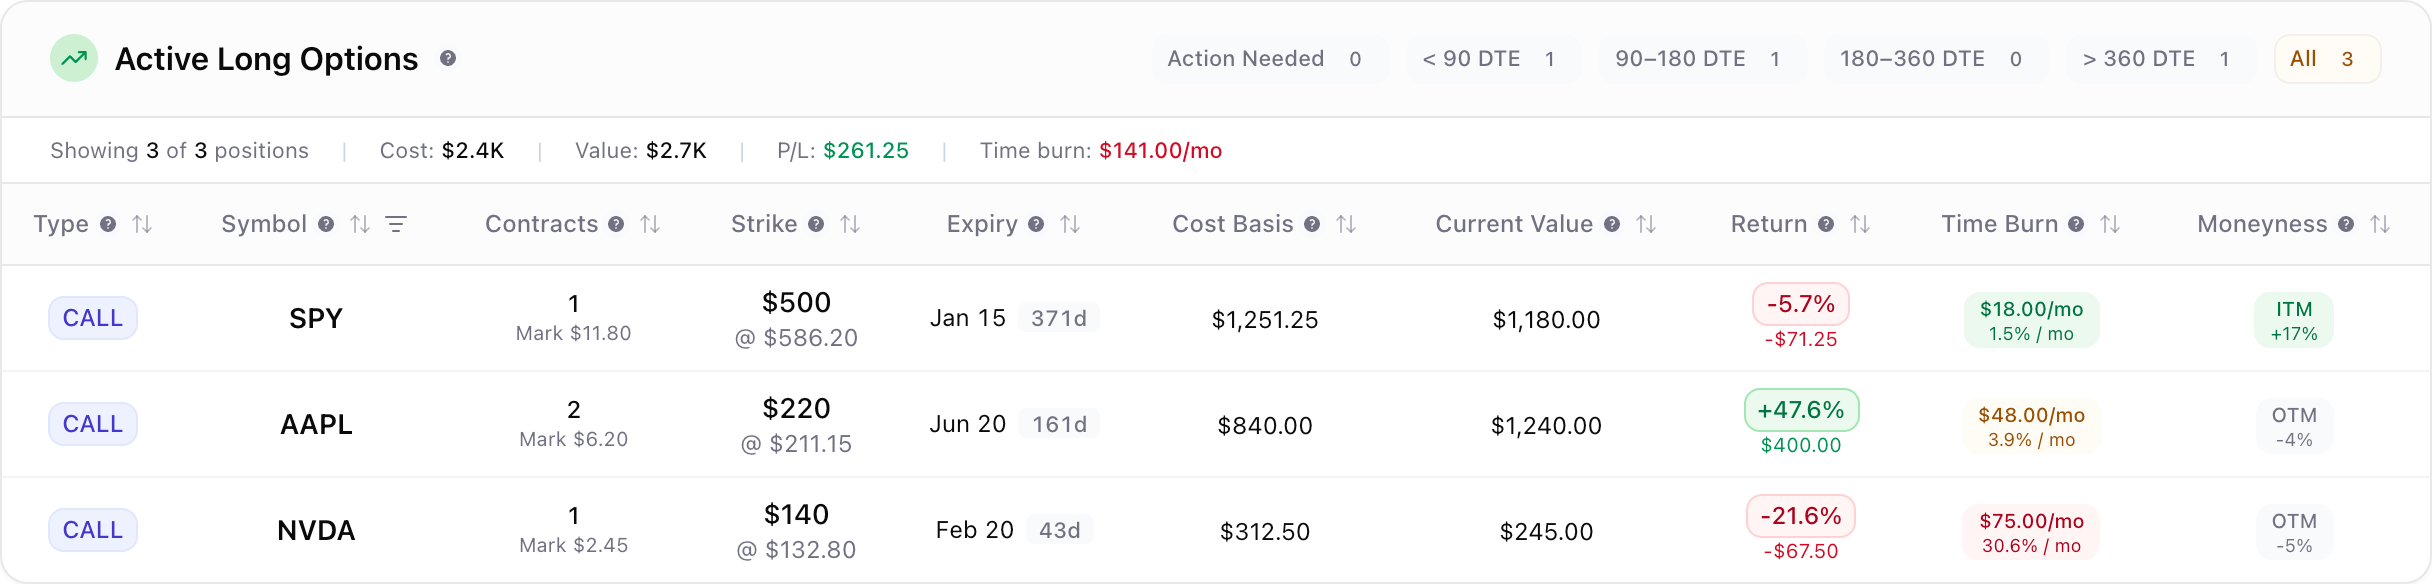Screen dimensions: 2432x584
Task: Click the Time Burn column help icon
Action: [x=2076, y=225]
